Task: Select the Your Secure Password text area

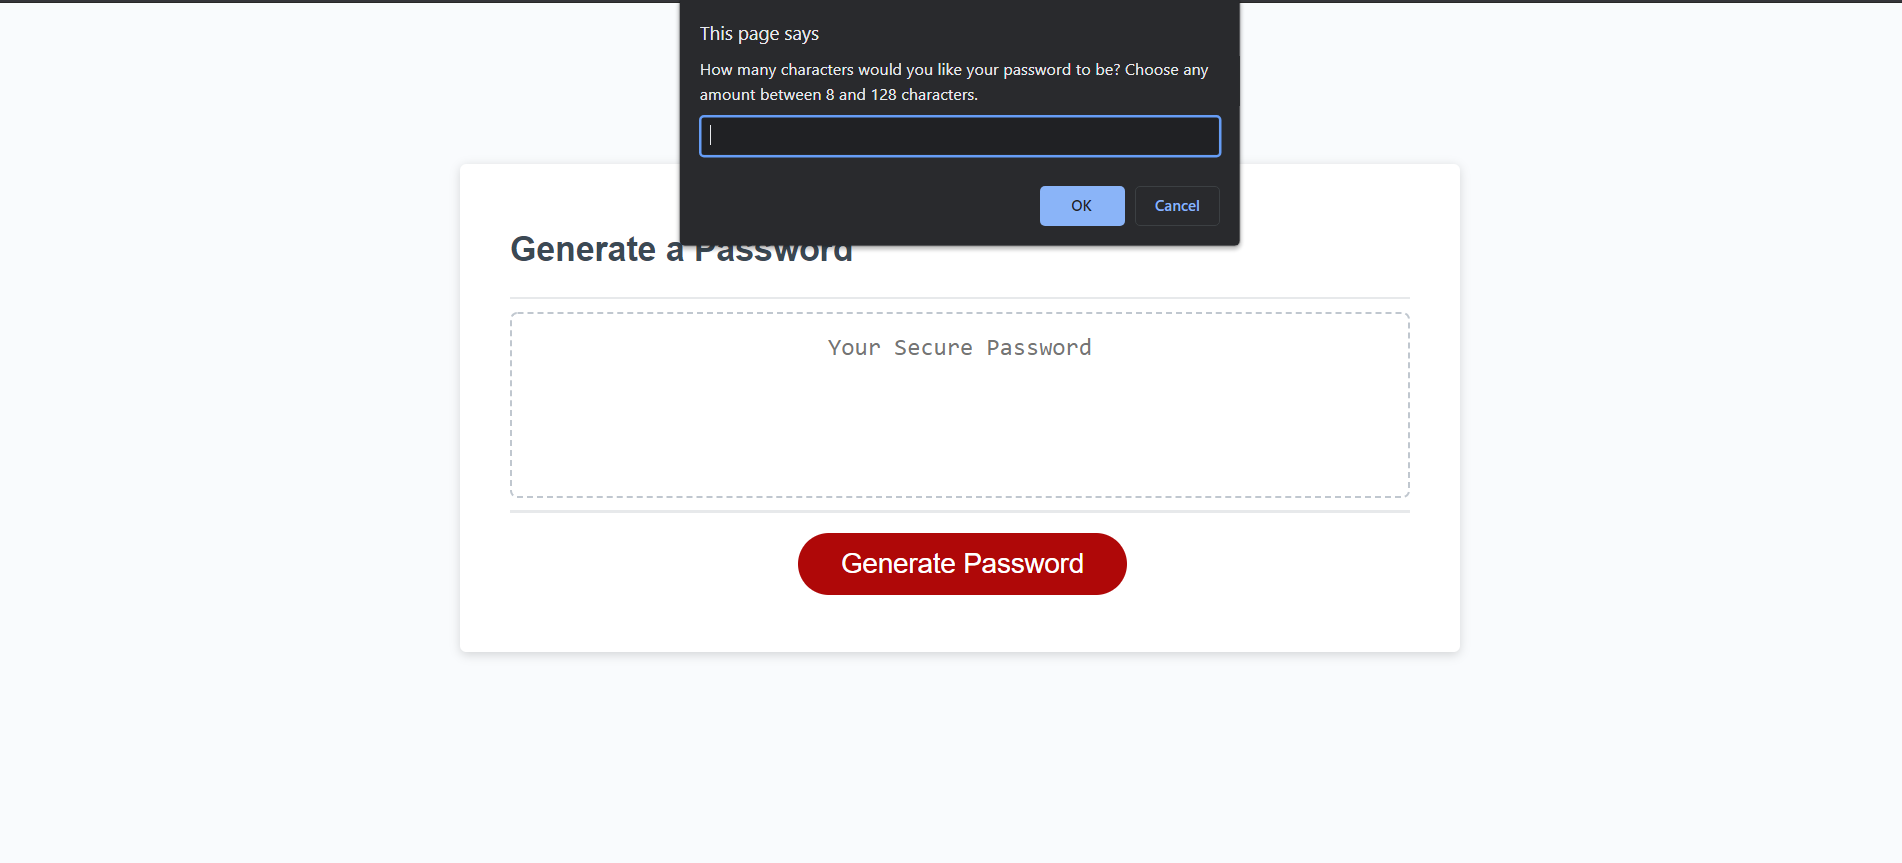Action: [959, 405]
